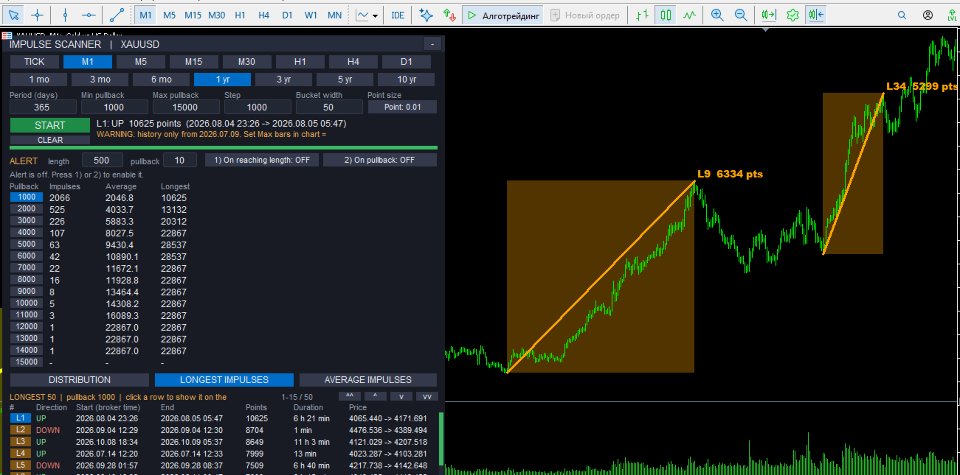Zoom in on the chart
Screen dimensions: 960x475
(x=717, y=15)
